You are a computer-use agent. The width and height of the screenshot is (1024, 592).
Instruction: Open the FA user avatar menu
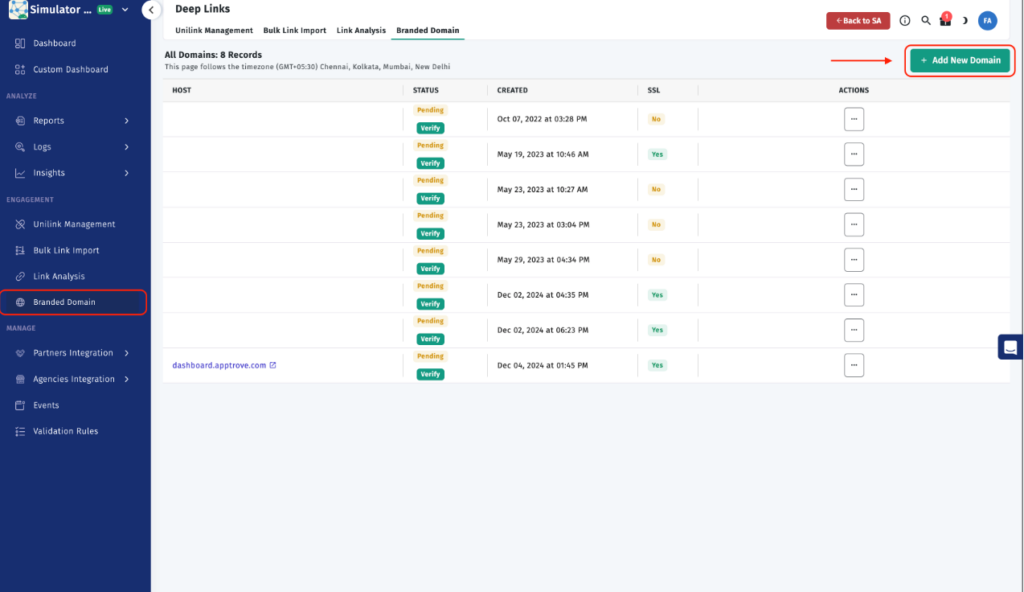click(987, 21)
